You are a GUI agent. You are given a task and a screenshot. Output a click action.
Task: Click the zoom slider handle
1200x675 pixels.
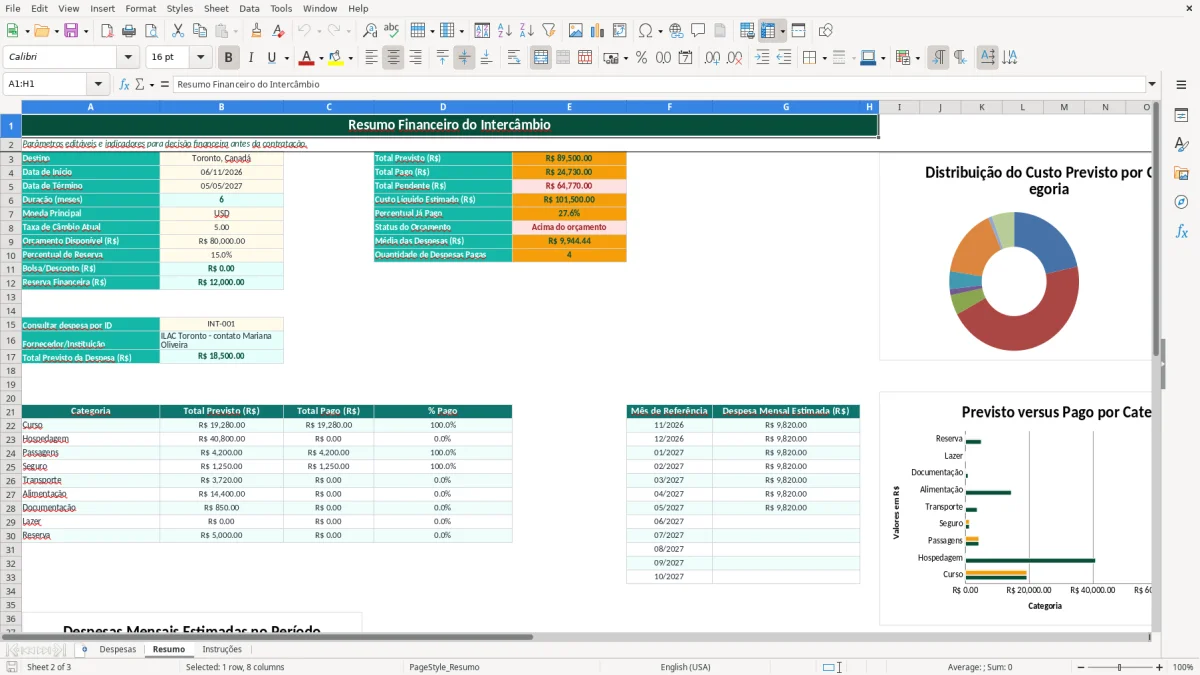[1120, 667]
